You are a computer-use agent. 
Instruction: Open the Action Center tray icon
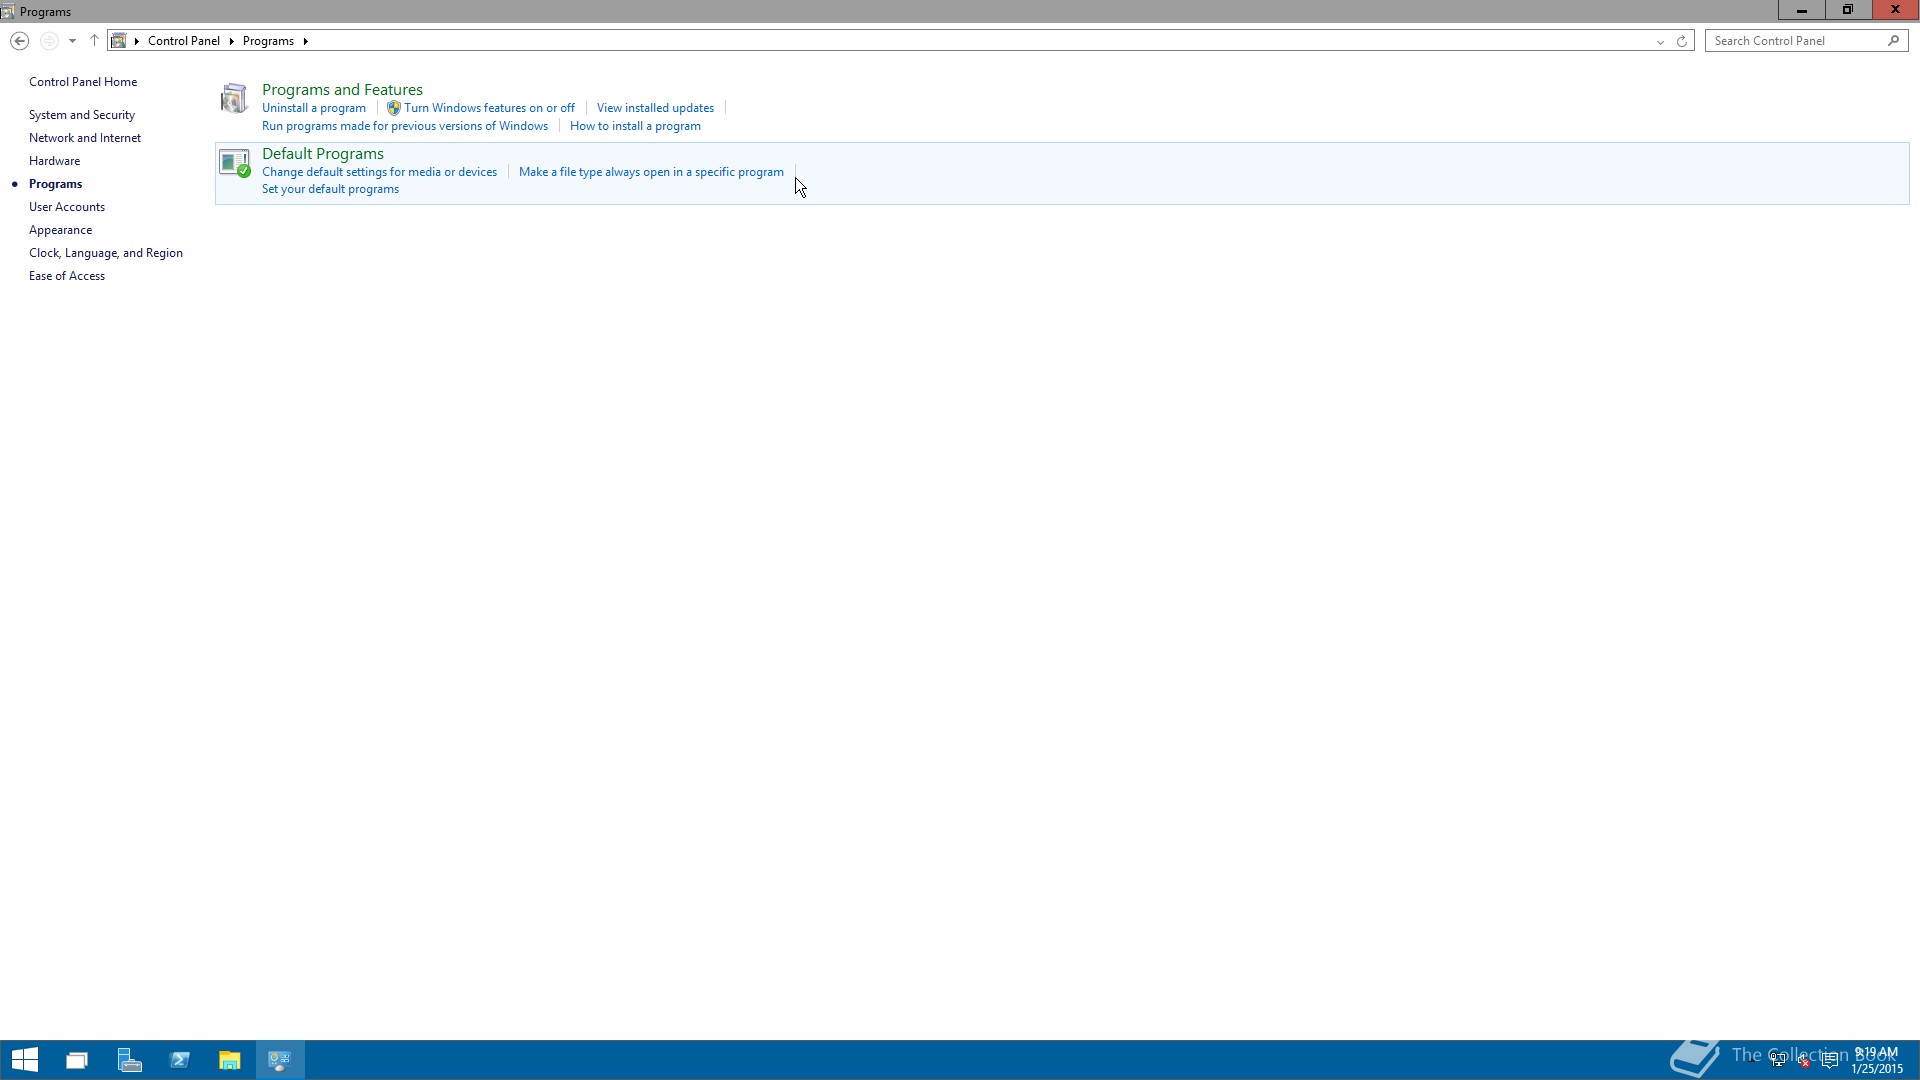pos(1830,1061)
